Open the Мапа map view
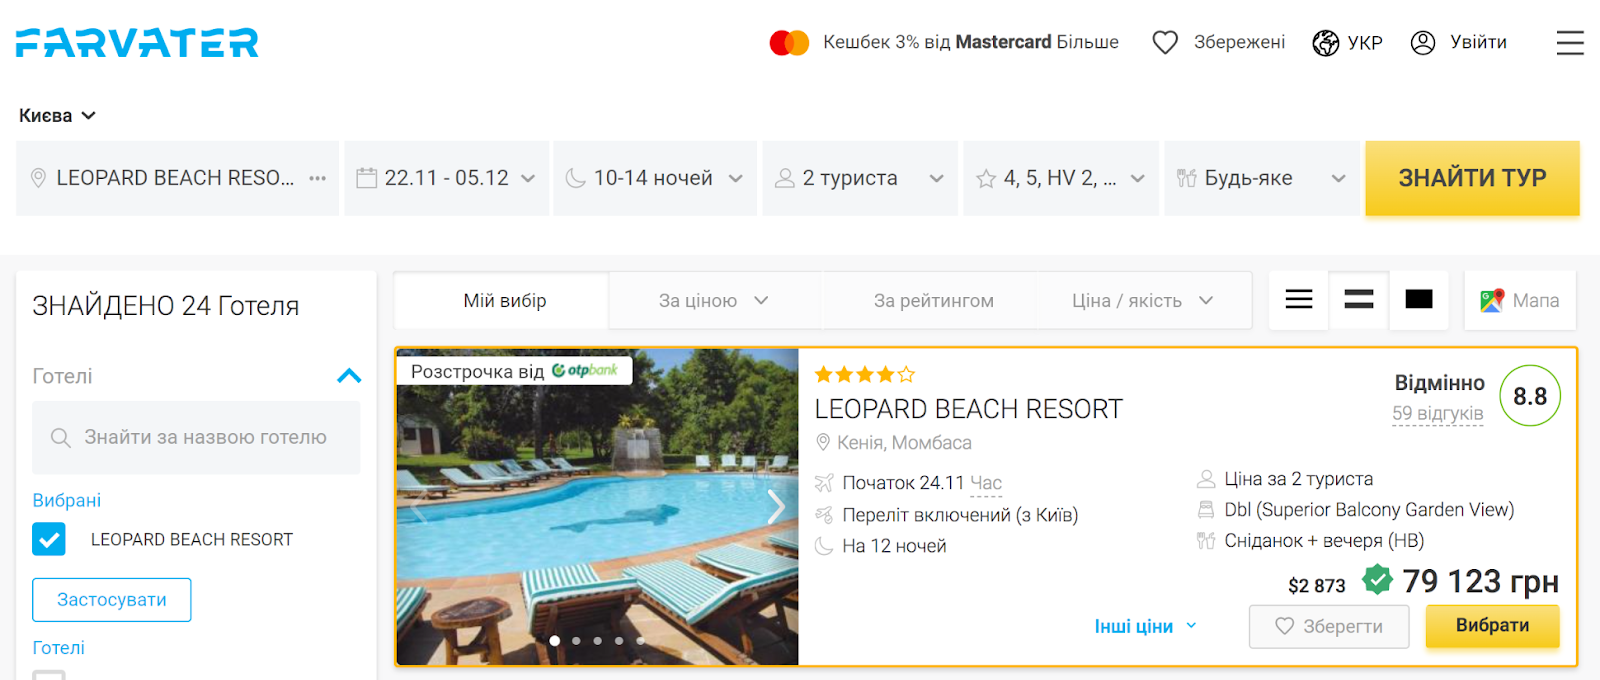 point(1520,300)
